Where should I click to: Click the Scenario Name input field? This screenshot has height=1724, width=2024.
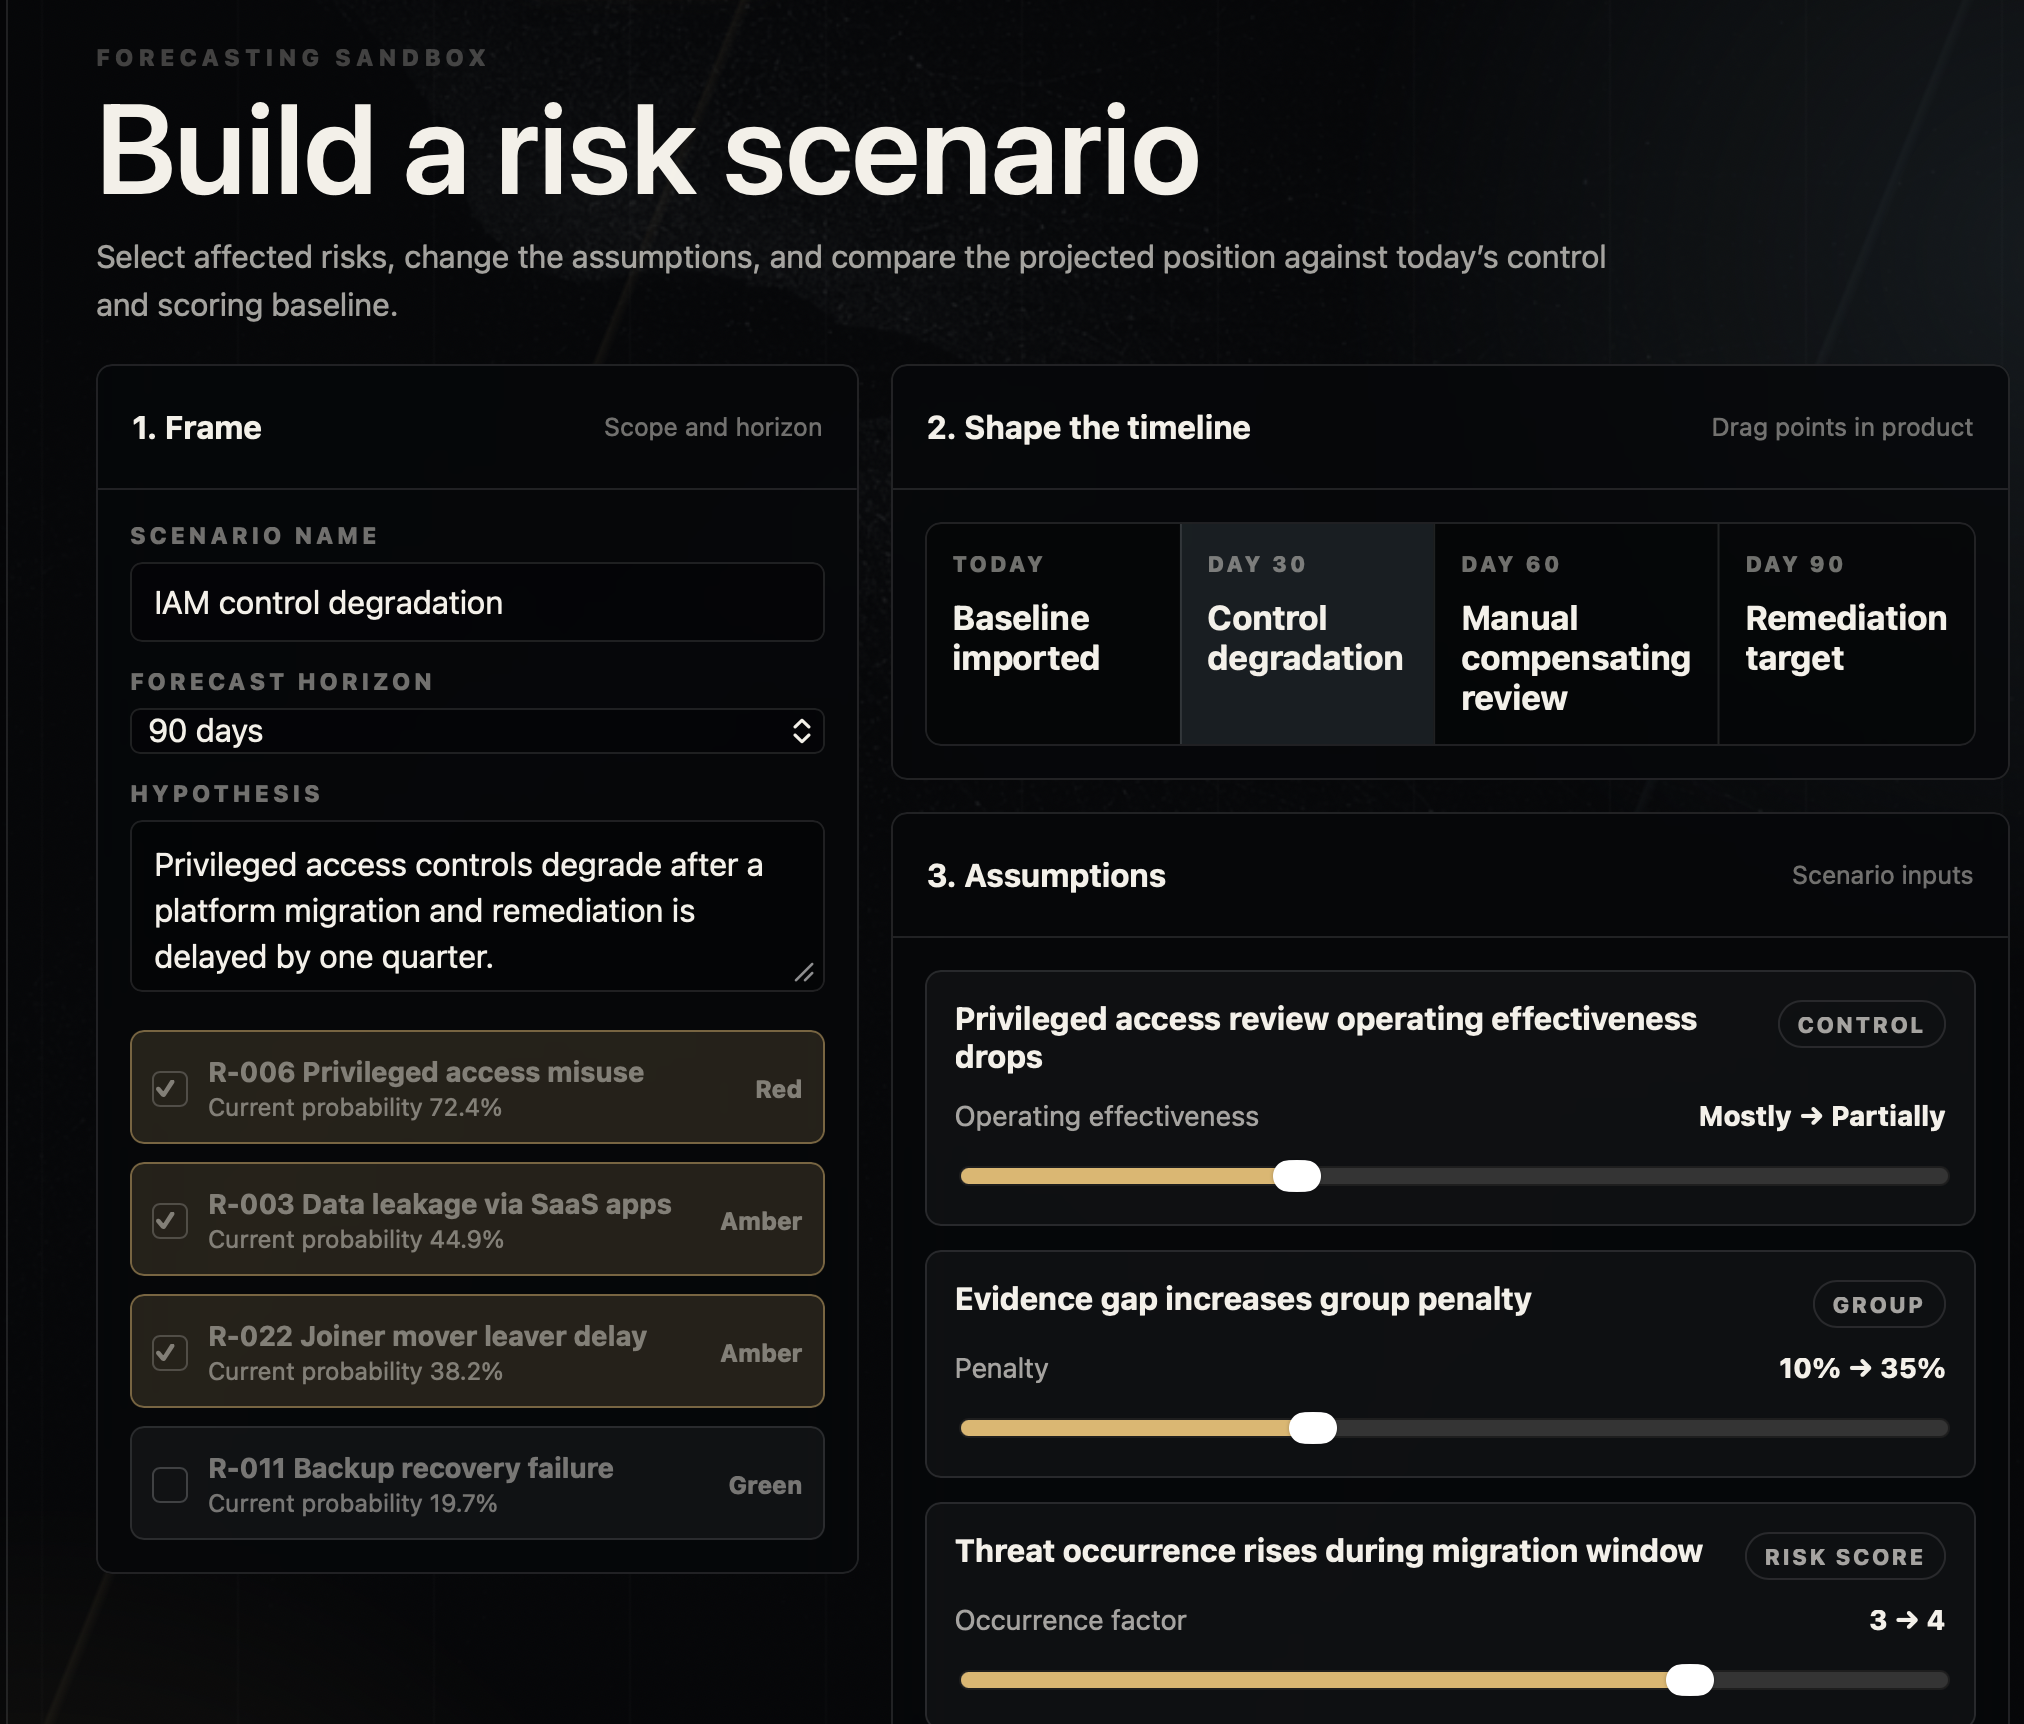click(477, 602)
